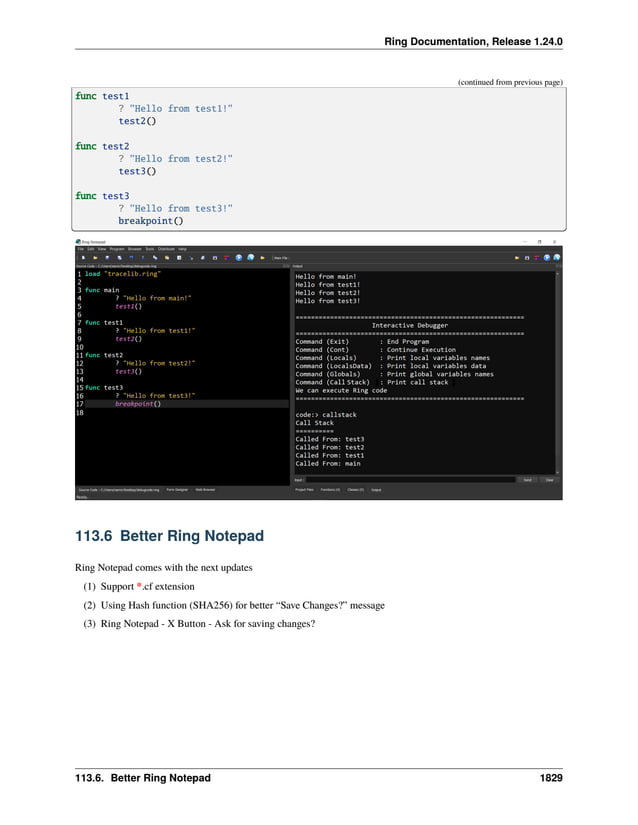638x825 pixels.
Task: Click "code:> callstack" line in output
Action: click(326, 415)
